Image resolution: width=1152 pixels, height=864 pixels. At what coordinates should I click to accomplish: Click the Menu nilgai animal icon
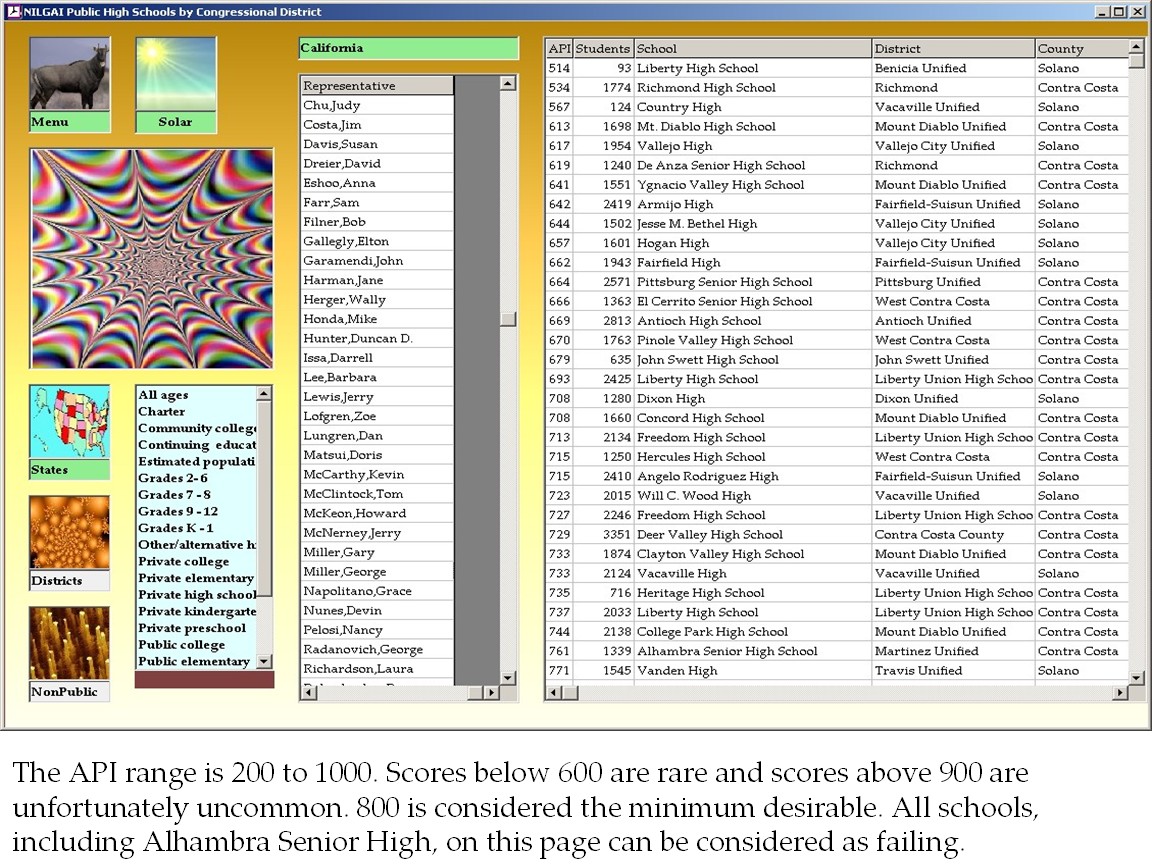pos(69,75)
